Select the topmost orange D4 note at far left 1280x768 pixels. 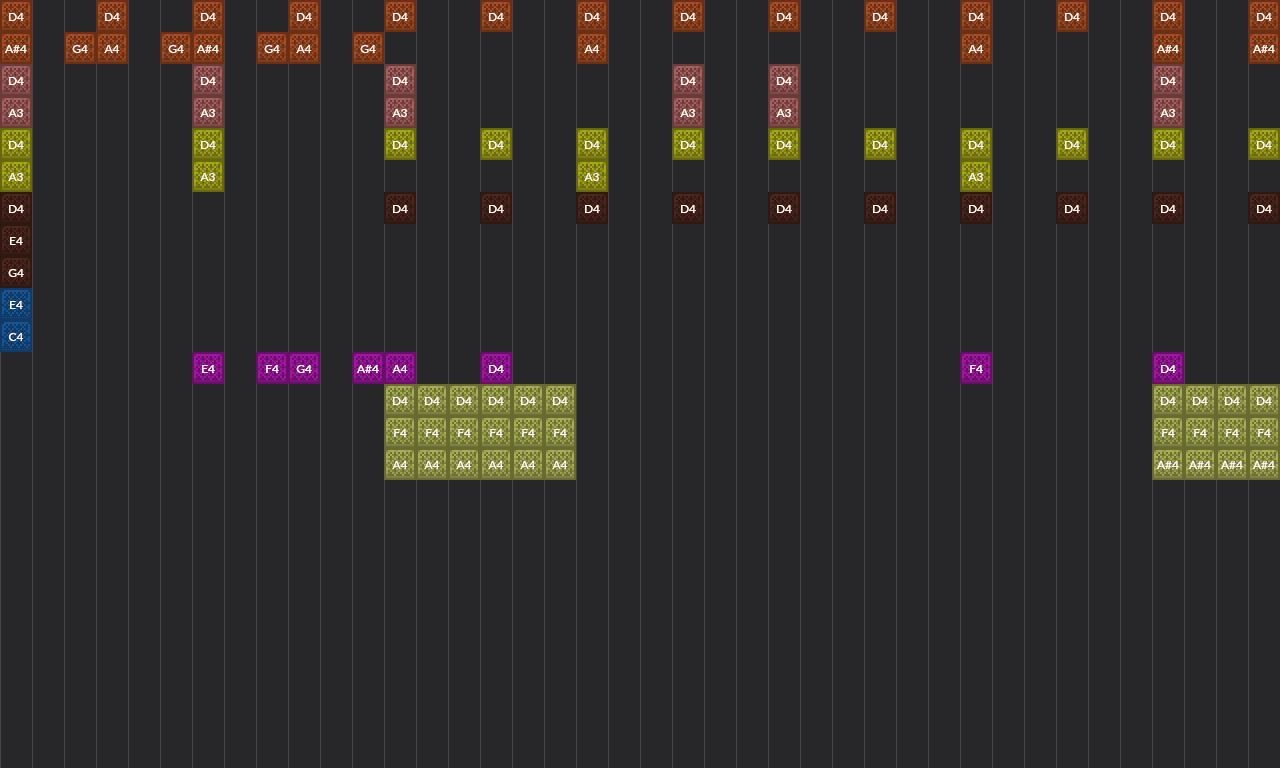[16, 17]
